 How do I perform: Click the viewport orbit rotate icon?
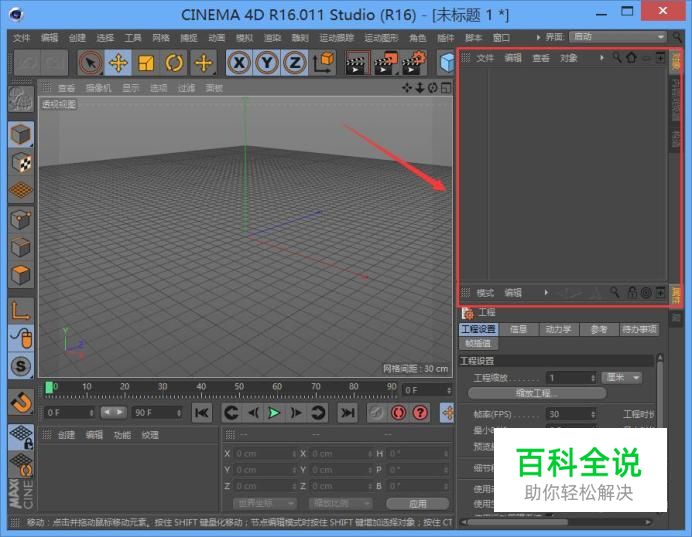pos(432,88)
